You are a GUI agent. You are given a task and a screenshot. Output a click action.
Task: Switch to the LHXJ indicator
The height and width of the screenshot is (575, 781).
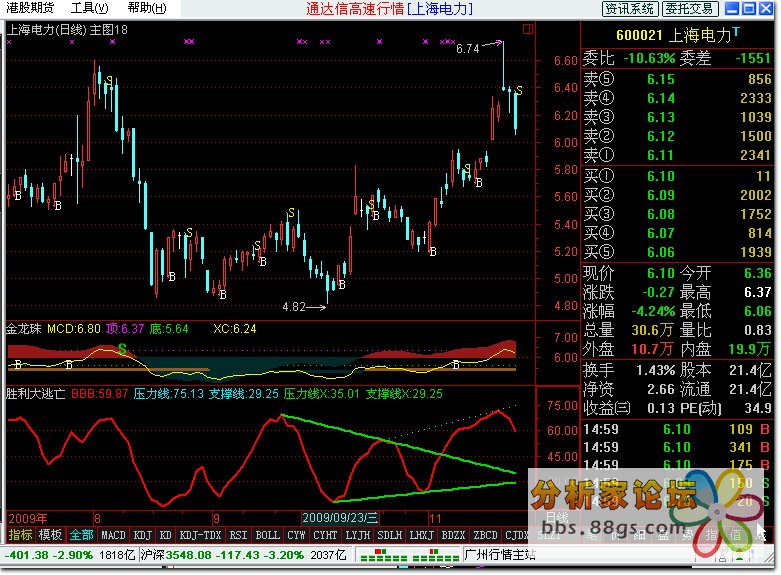coord(421,535)
